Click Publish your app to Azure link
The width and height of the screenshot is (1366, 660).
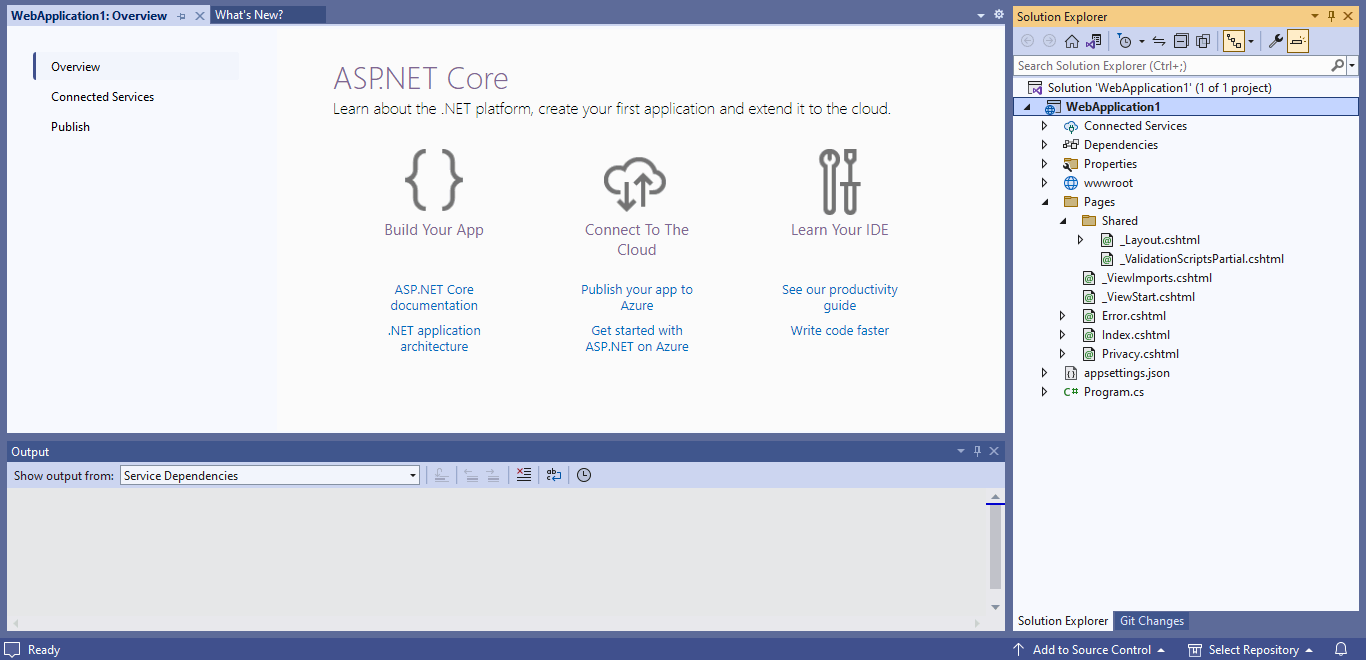click(x=637, y=298)
